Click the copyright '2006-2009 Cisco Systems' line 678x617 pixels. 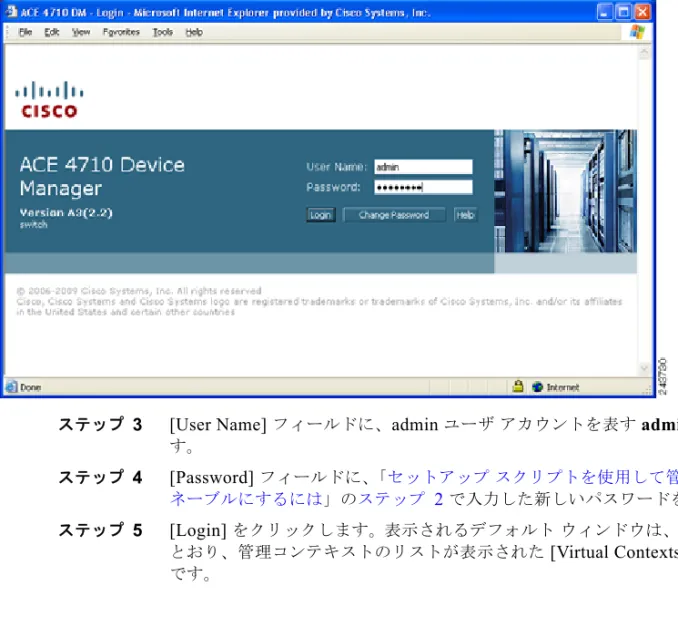point(139,291)
